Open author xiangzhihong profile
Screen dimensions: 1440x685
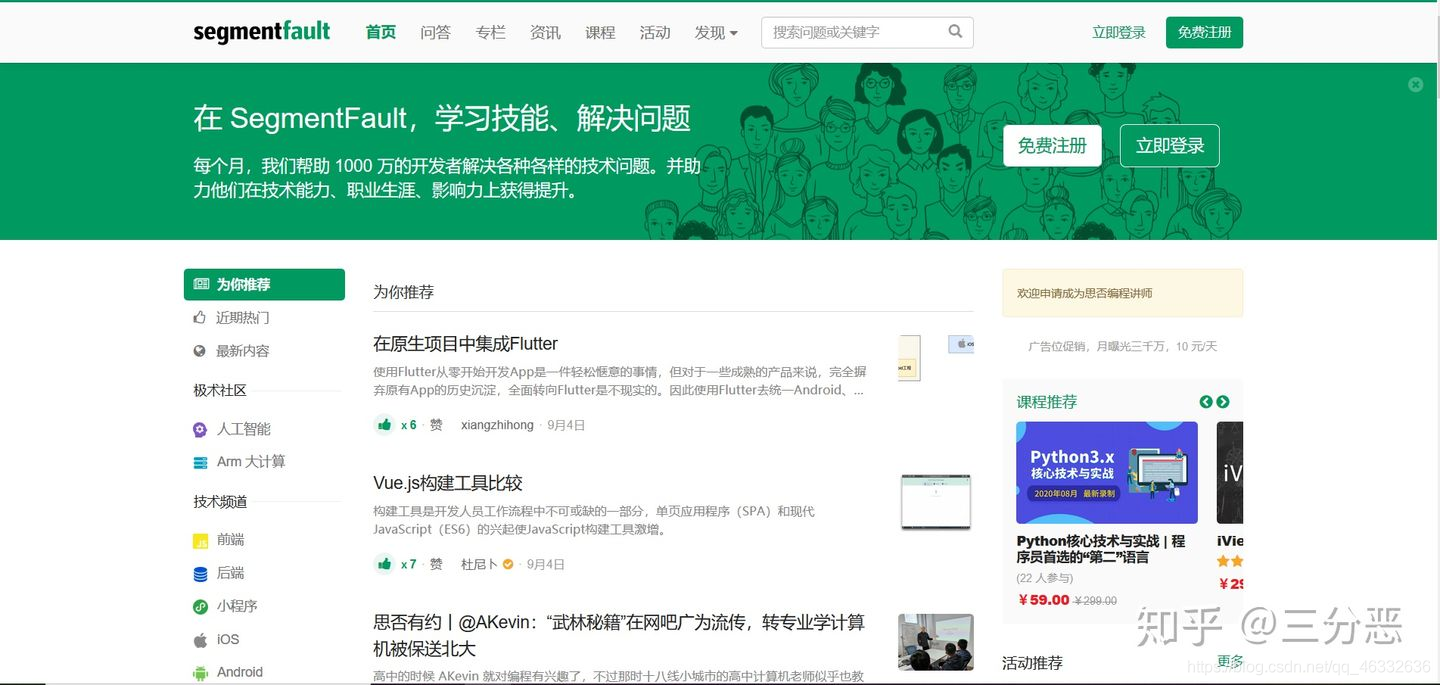click(x=497, y=425)
